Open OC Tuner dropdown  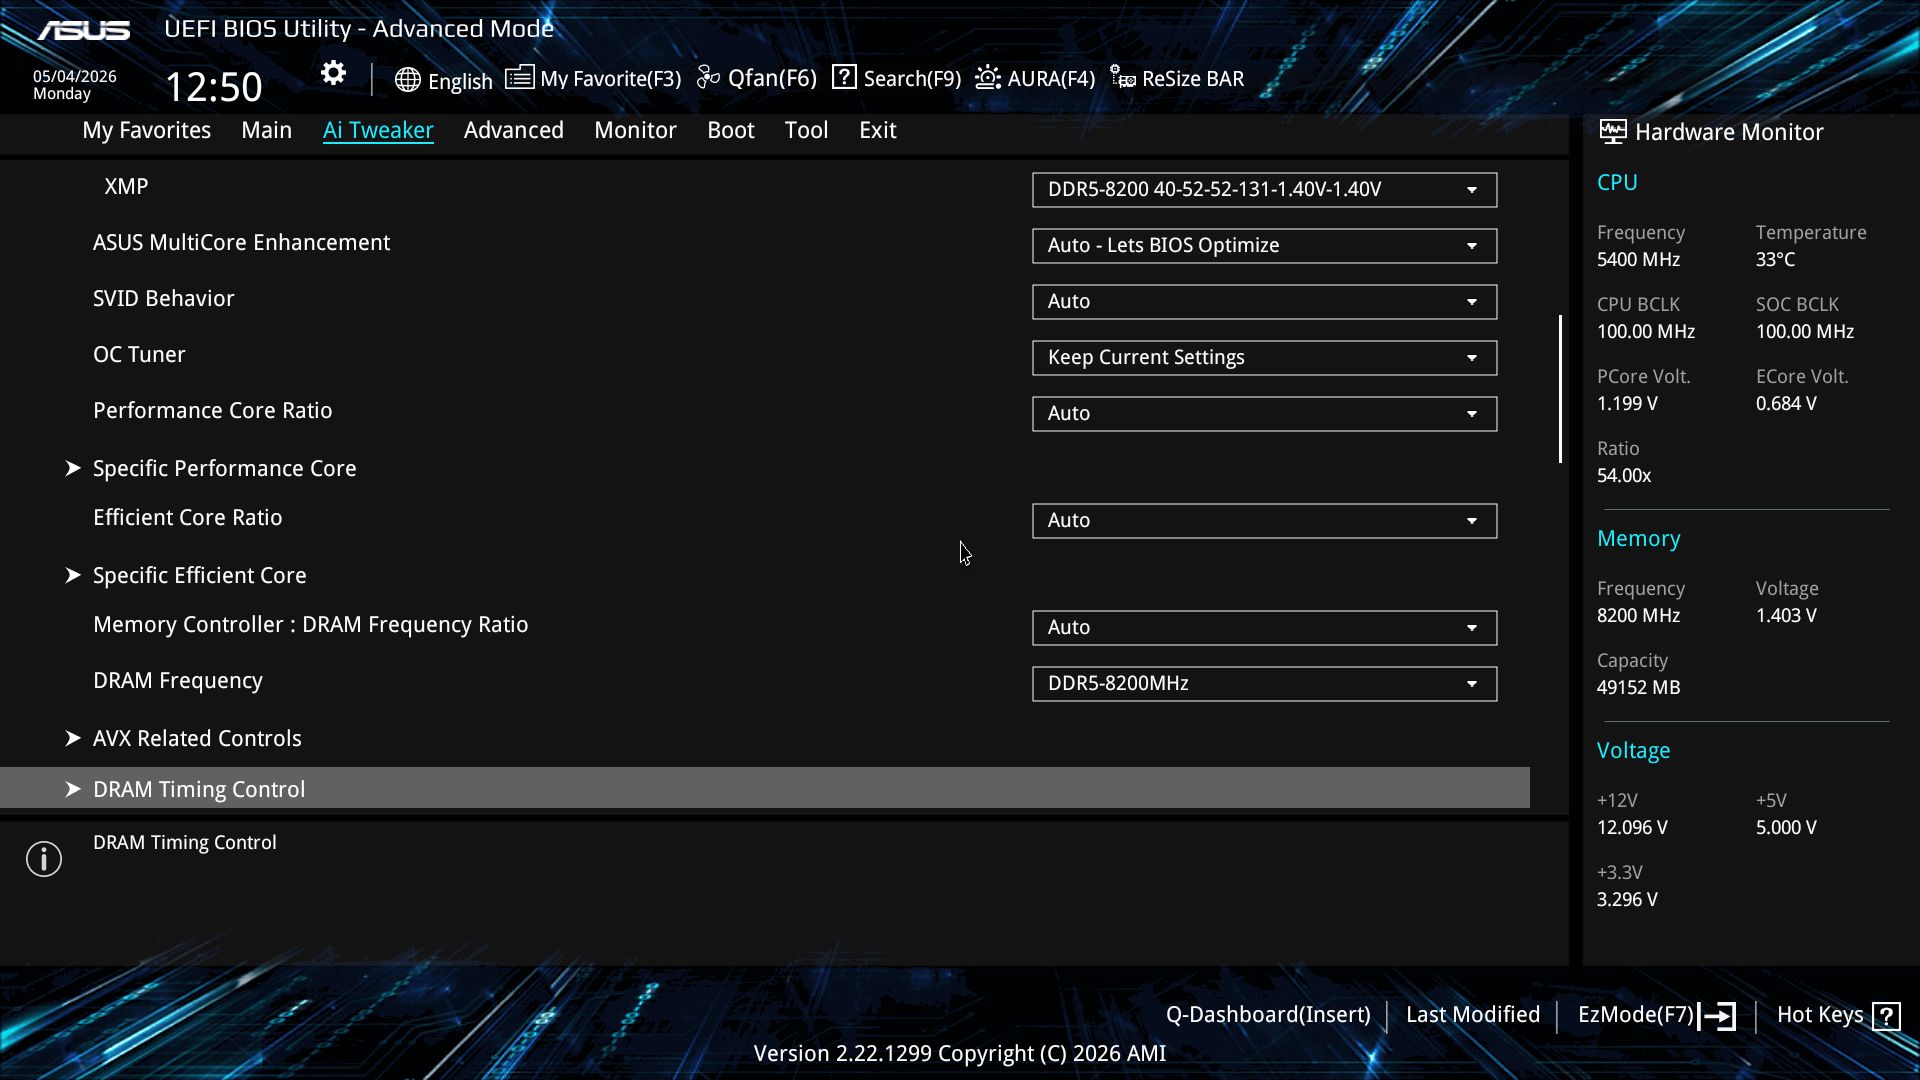[x=1264, y=358]
